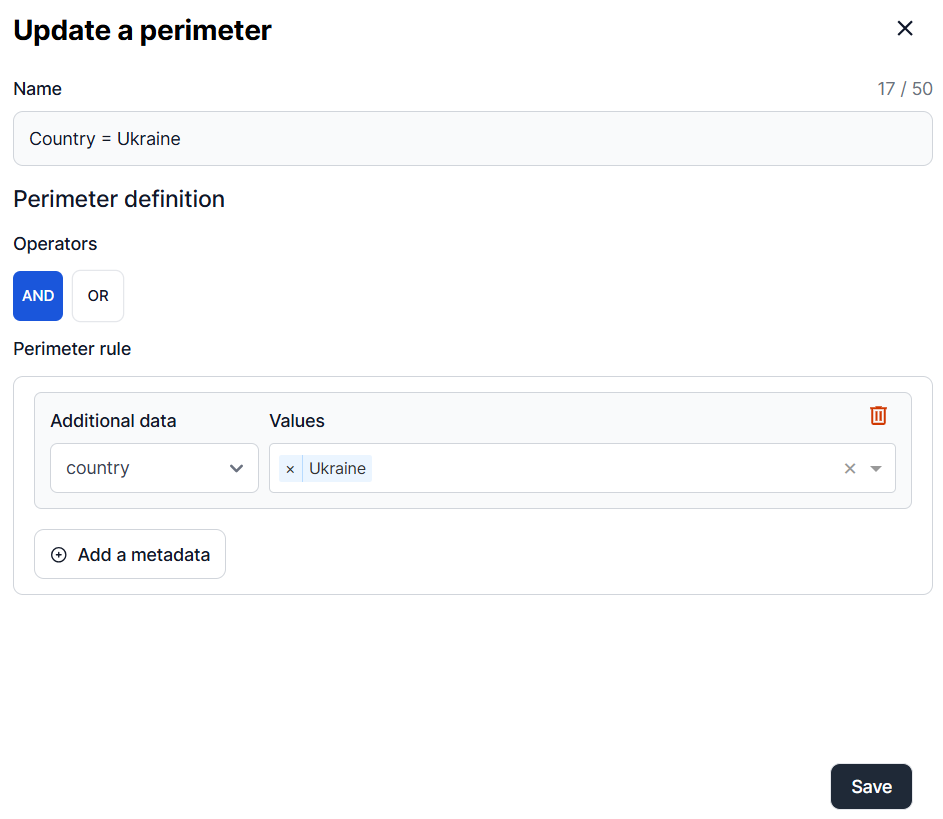Click the 17 / 50 character counter

point(904,89)
